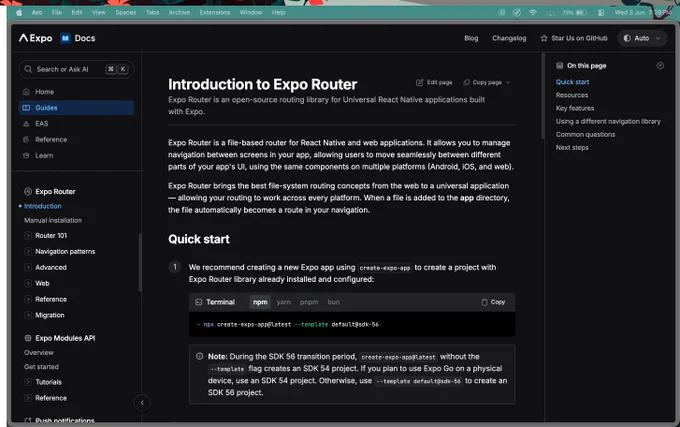This screenshot has height=427, width=680.
Task: Click the Quick start heading
Action: coord(199,240)
